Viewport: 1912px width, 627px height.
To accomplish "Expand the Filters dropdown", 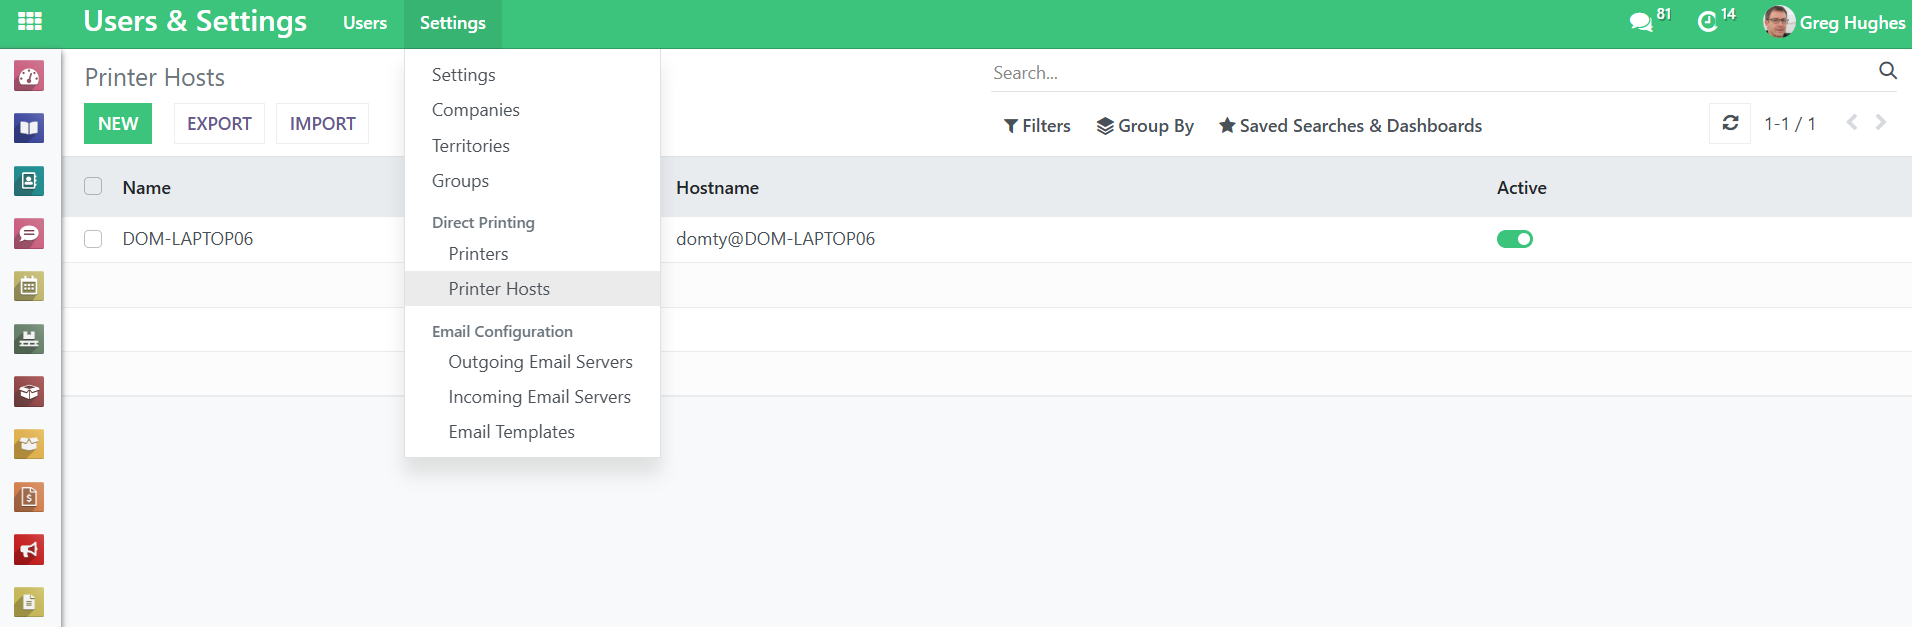I will [x=1037, y=126].
